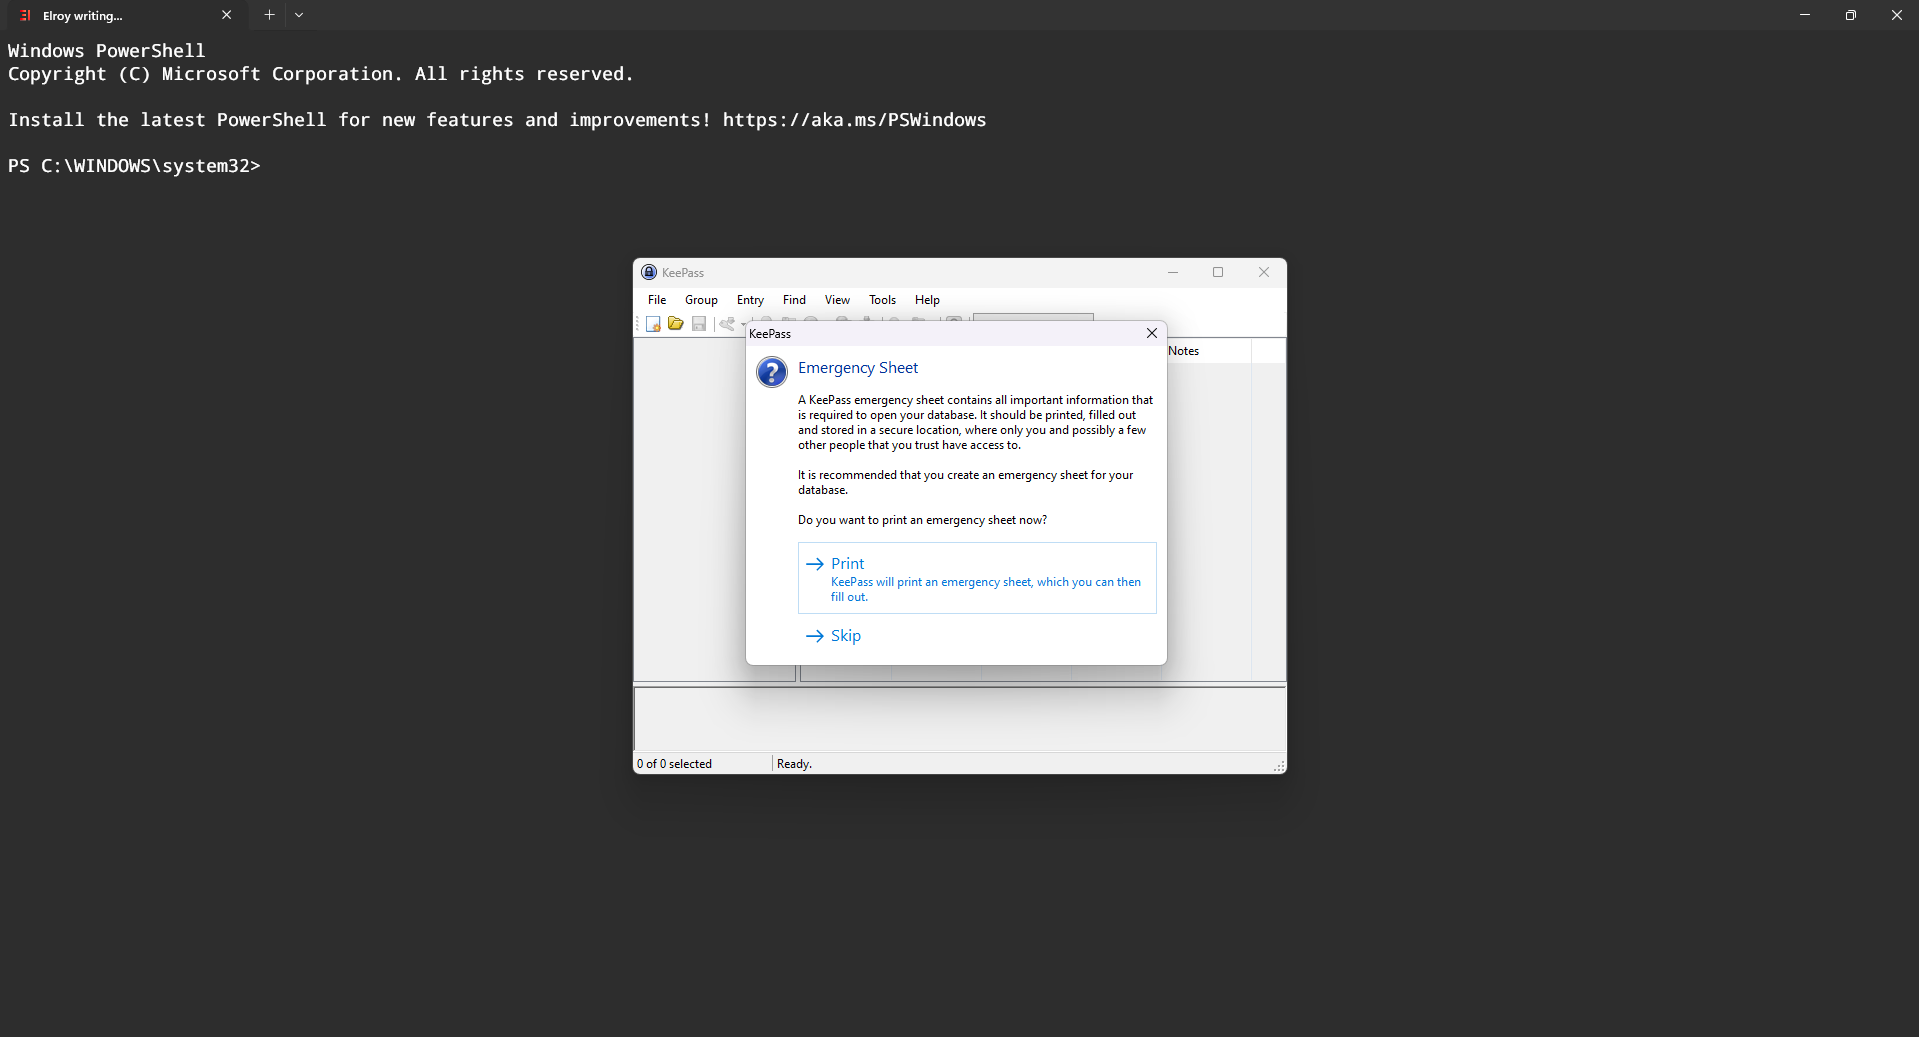Click the PS C:\WINDOWS\system32> prompt line
The width and height of the screenshot is (1919, 1037).
pyautogui.click(x=134, y=166)
